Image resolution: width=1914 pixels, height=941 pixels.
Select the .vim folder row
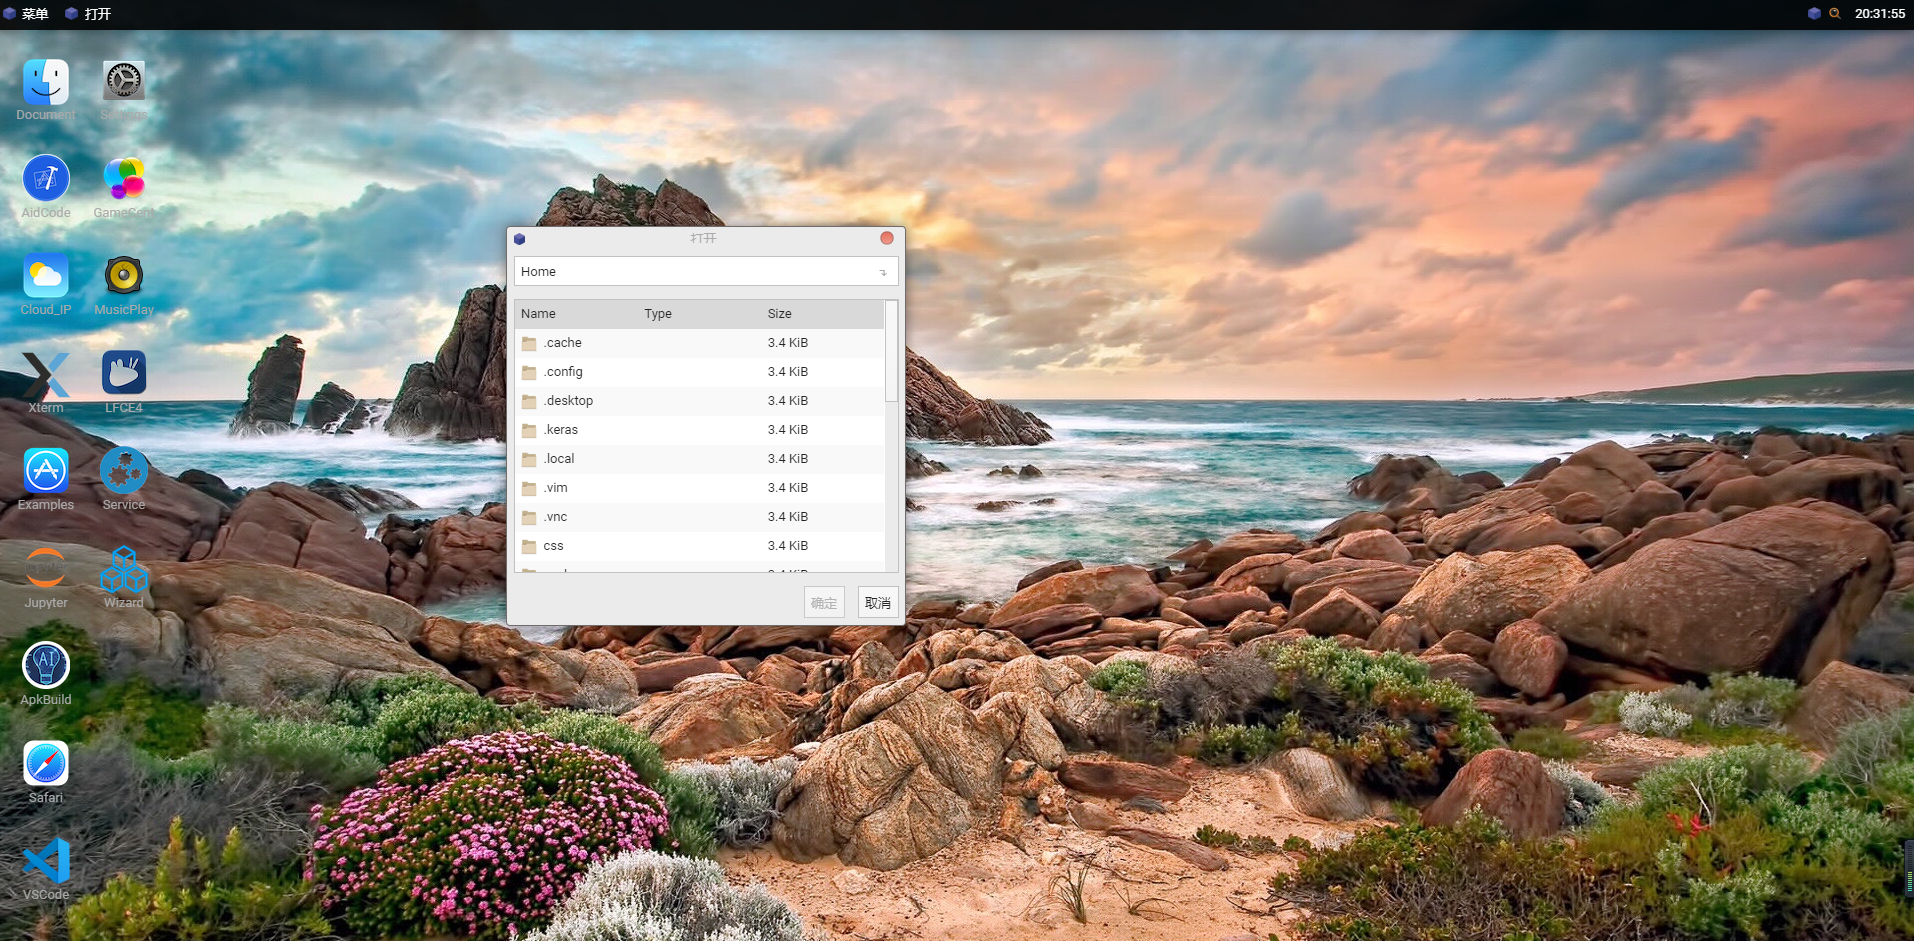coord(700,488)
